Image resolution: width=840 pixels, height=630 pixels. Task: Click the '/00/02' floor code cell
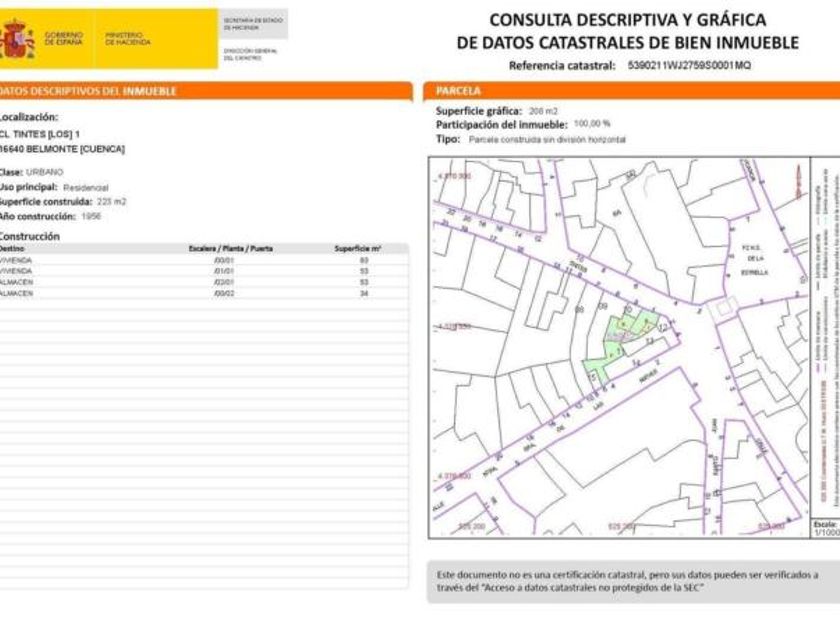pos(224,294)
